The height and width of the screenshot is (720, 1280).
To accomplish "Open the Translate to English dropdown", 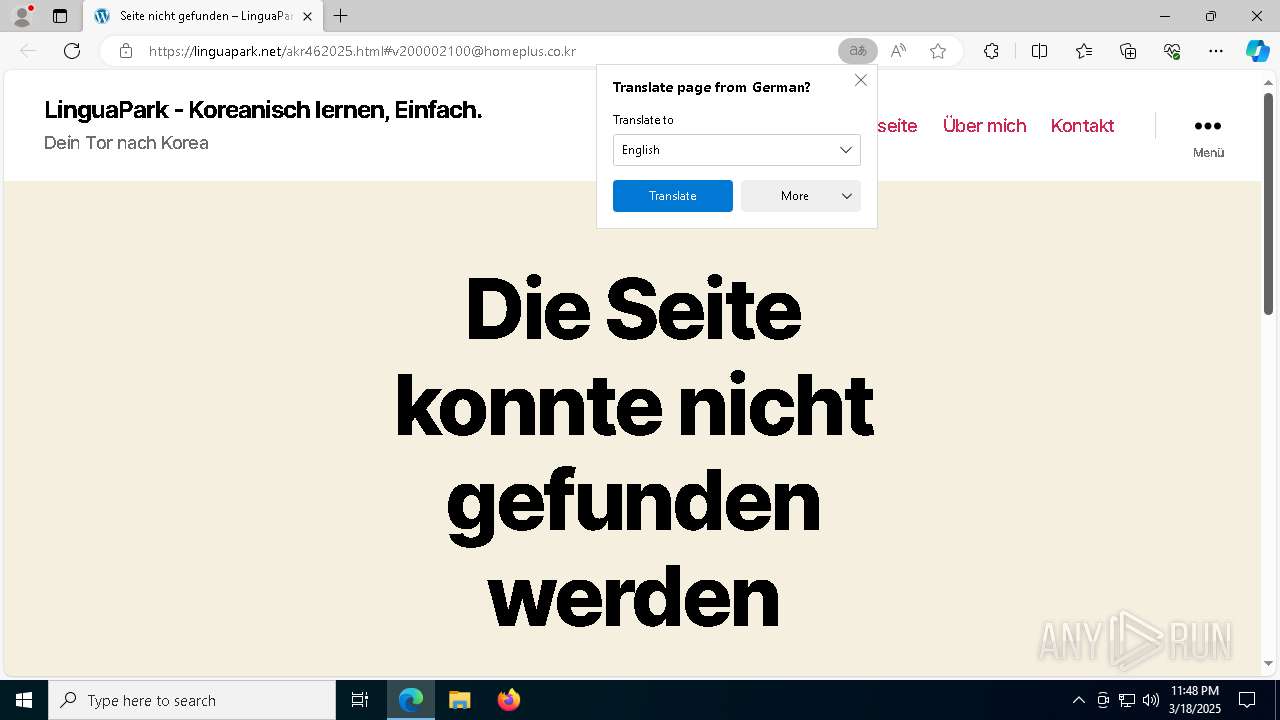I will tap(736, 150).
